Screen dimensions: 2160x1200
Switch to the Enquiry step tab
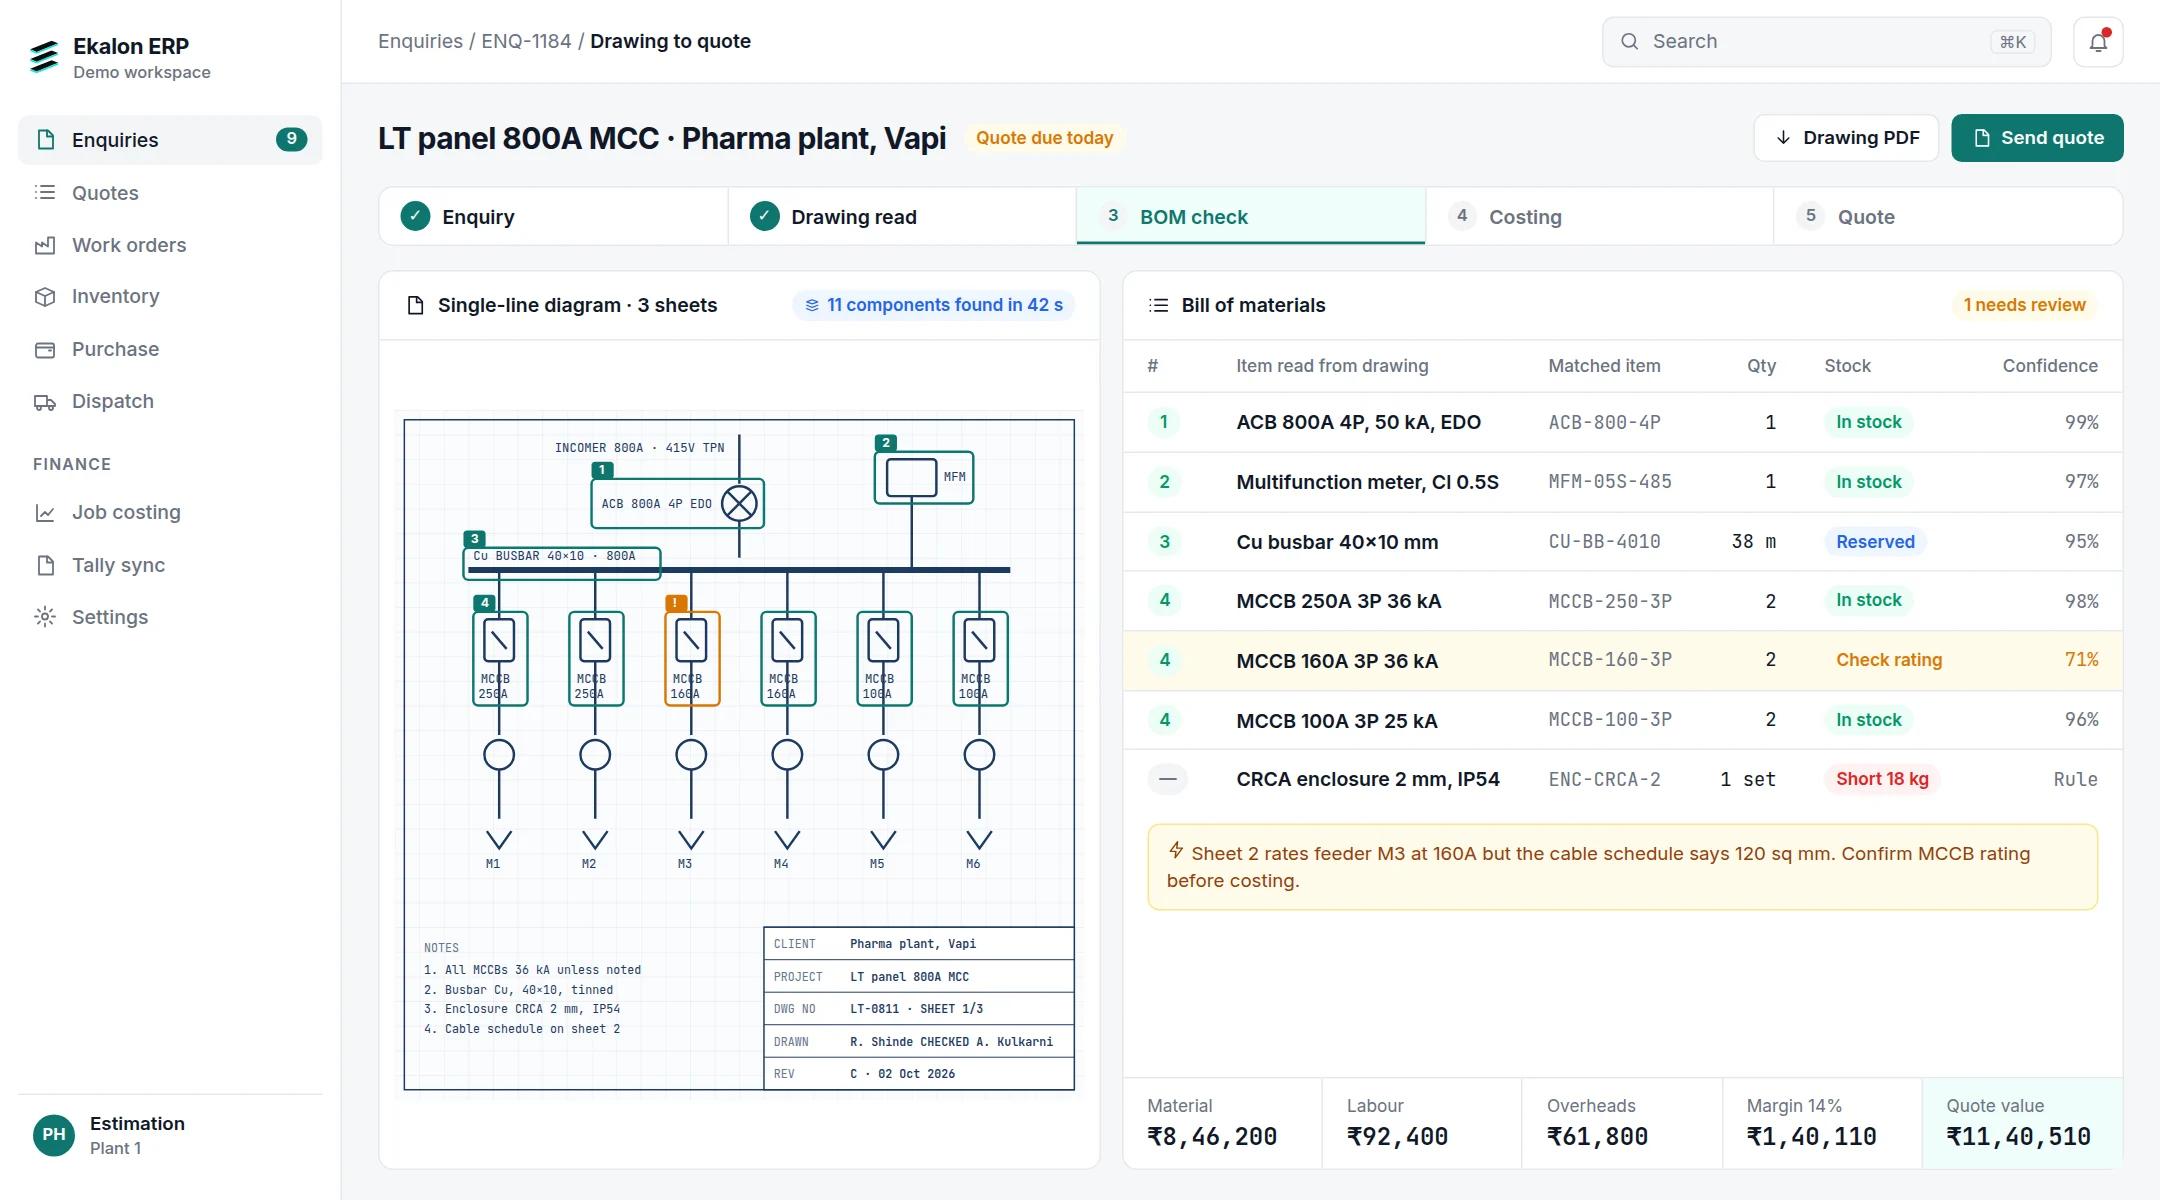tap(553, 217)
